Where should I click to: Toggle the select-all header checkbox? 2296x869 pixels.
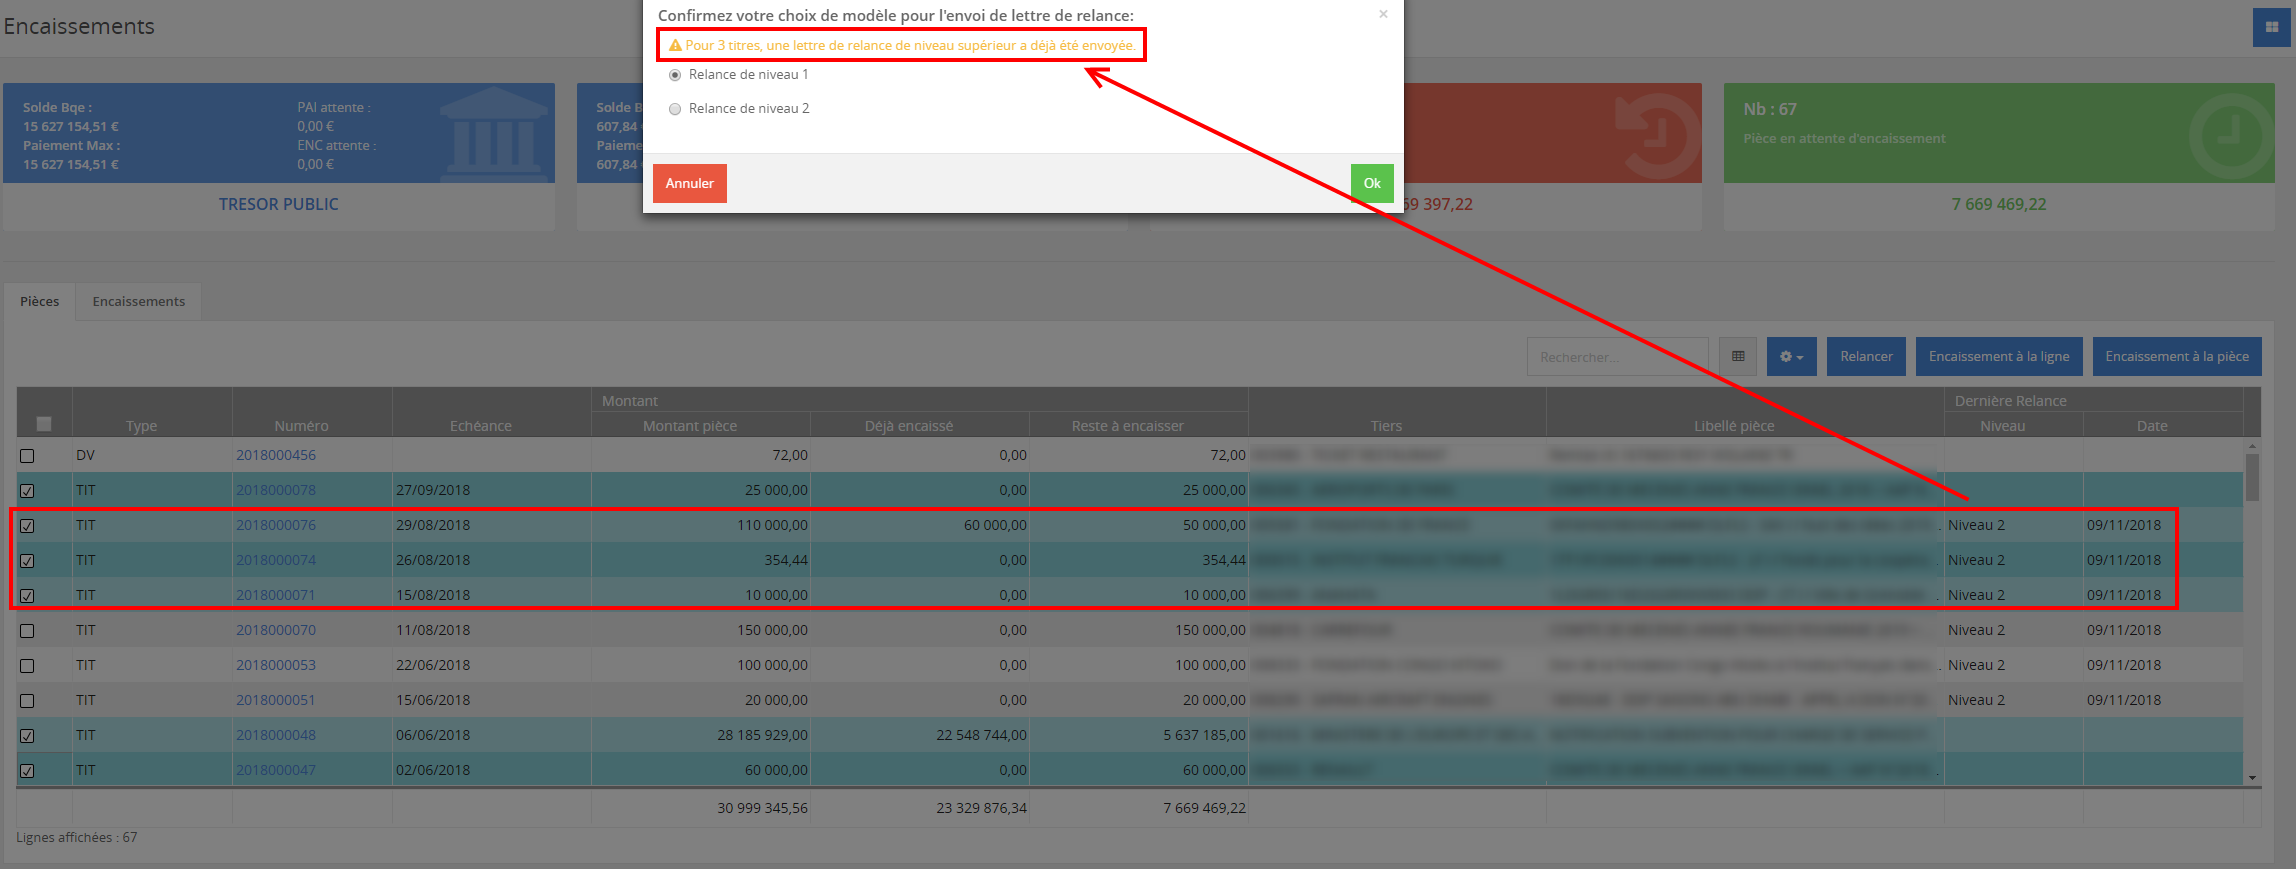(x=44, y=424)
